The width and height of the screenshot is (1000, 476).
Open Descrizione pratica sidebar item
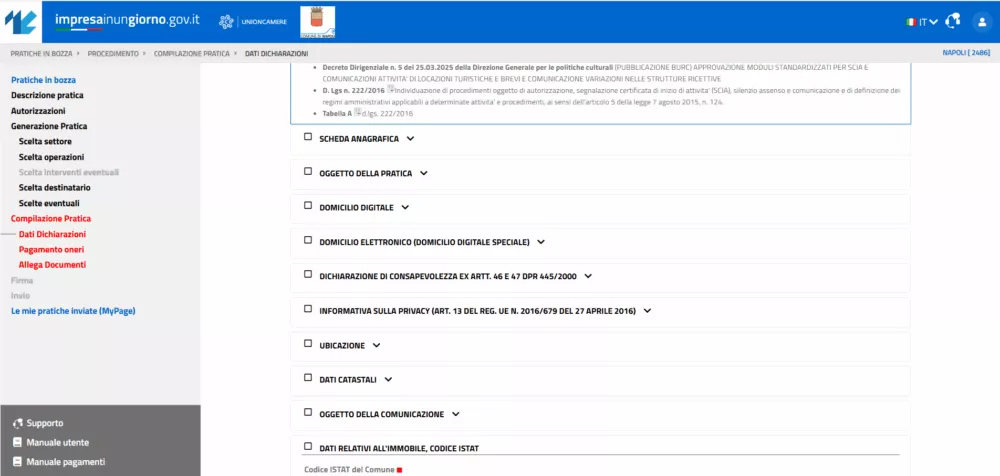click(x=47, y=96)
